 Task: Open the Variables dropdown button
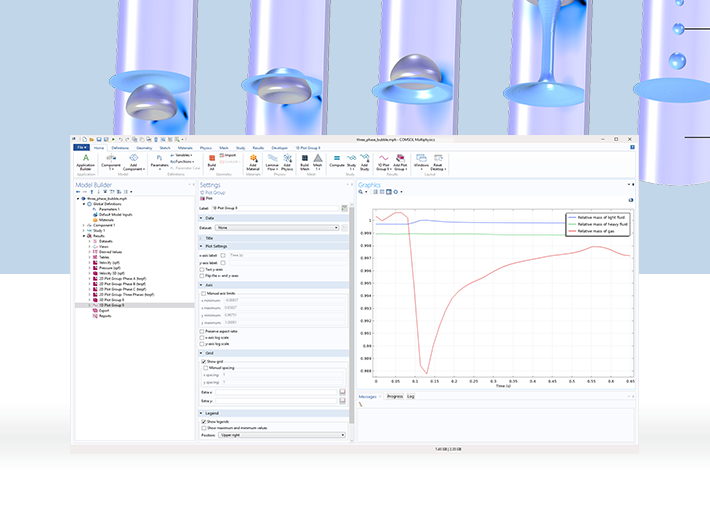tap(181, 155)
